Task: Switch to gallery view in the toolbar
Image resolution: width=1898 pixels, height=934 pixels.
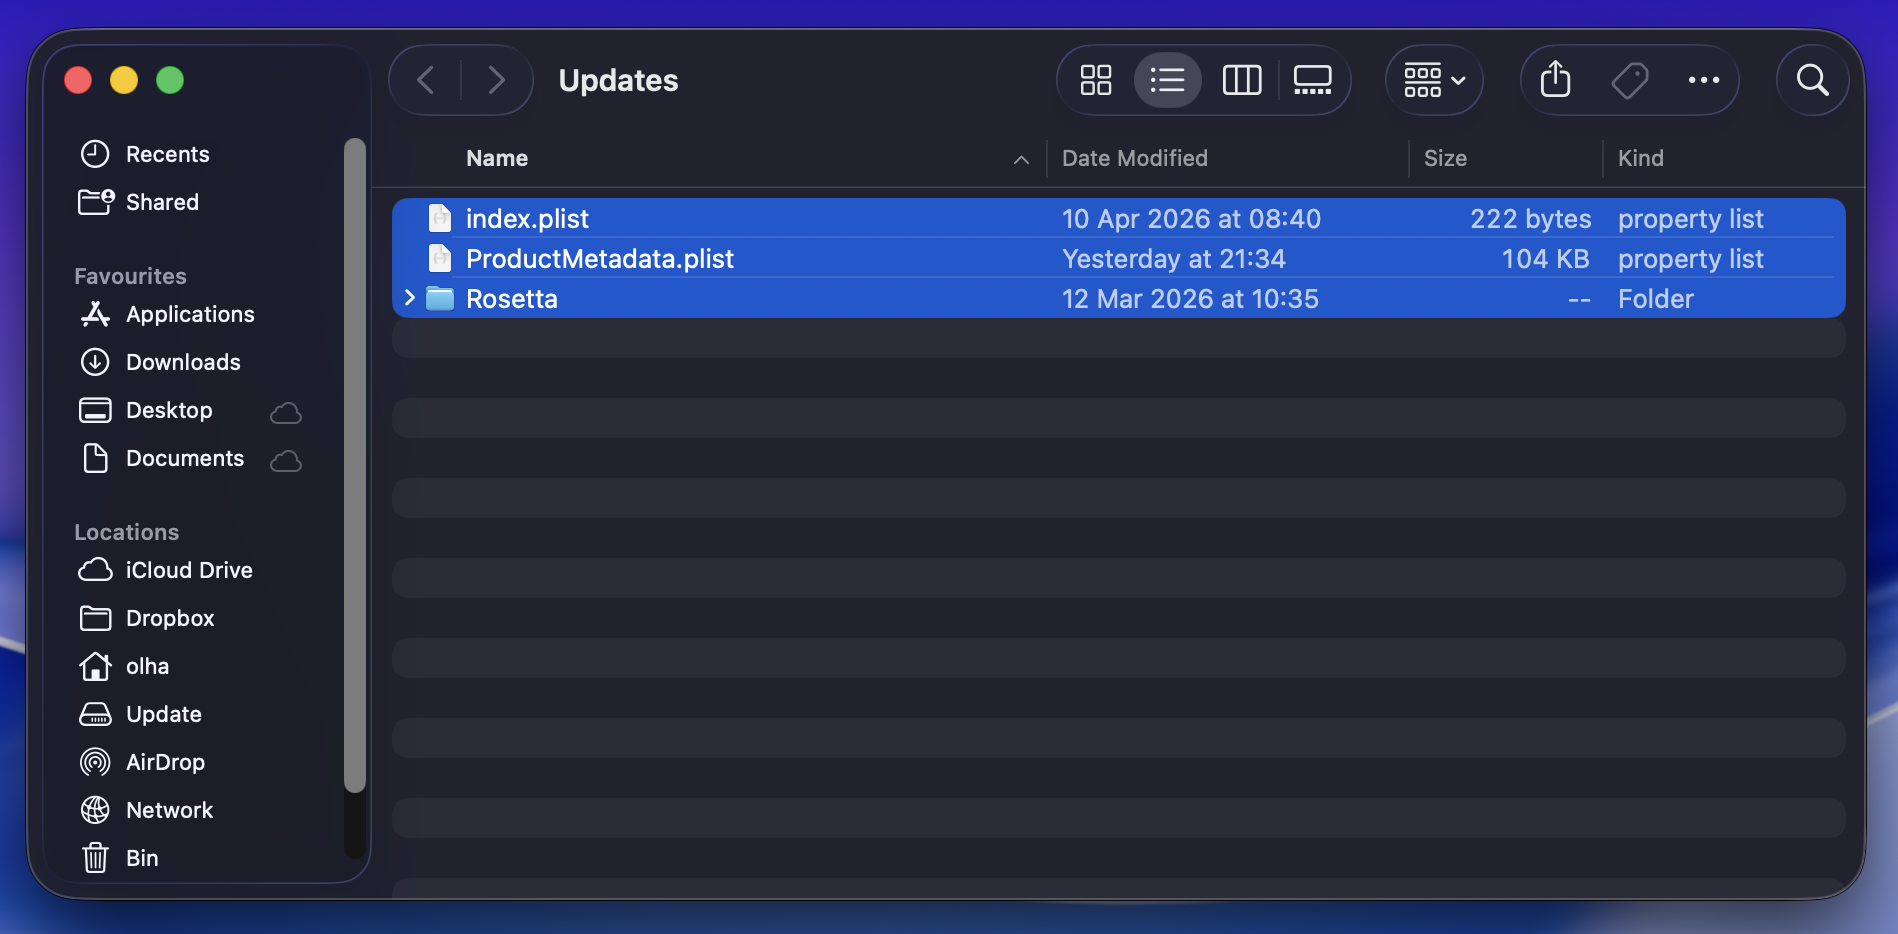Action: (1313, 80)
